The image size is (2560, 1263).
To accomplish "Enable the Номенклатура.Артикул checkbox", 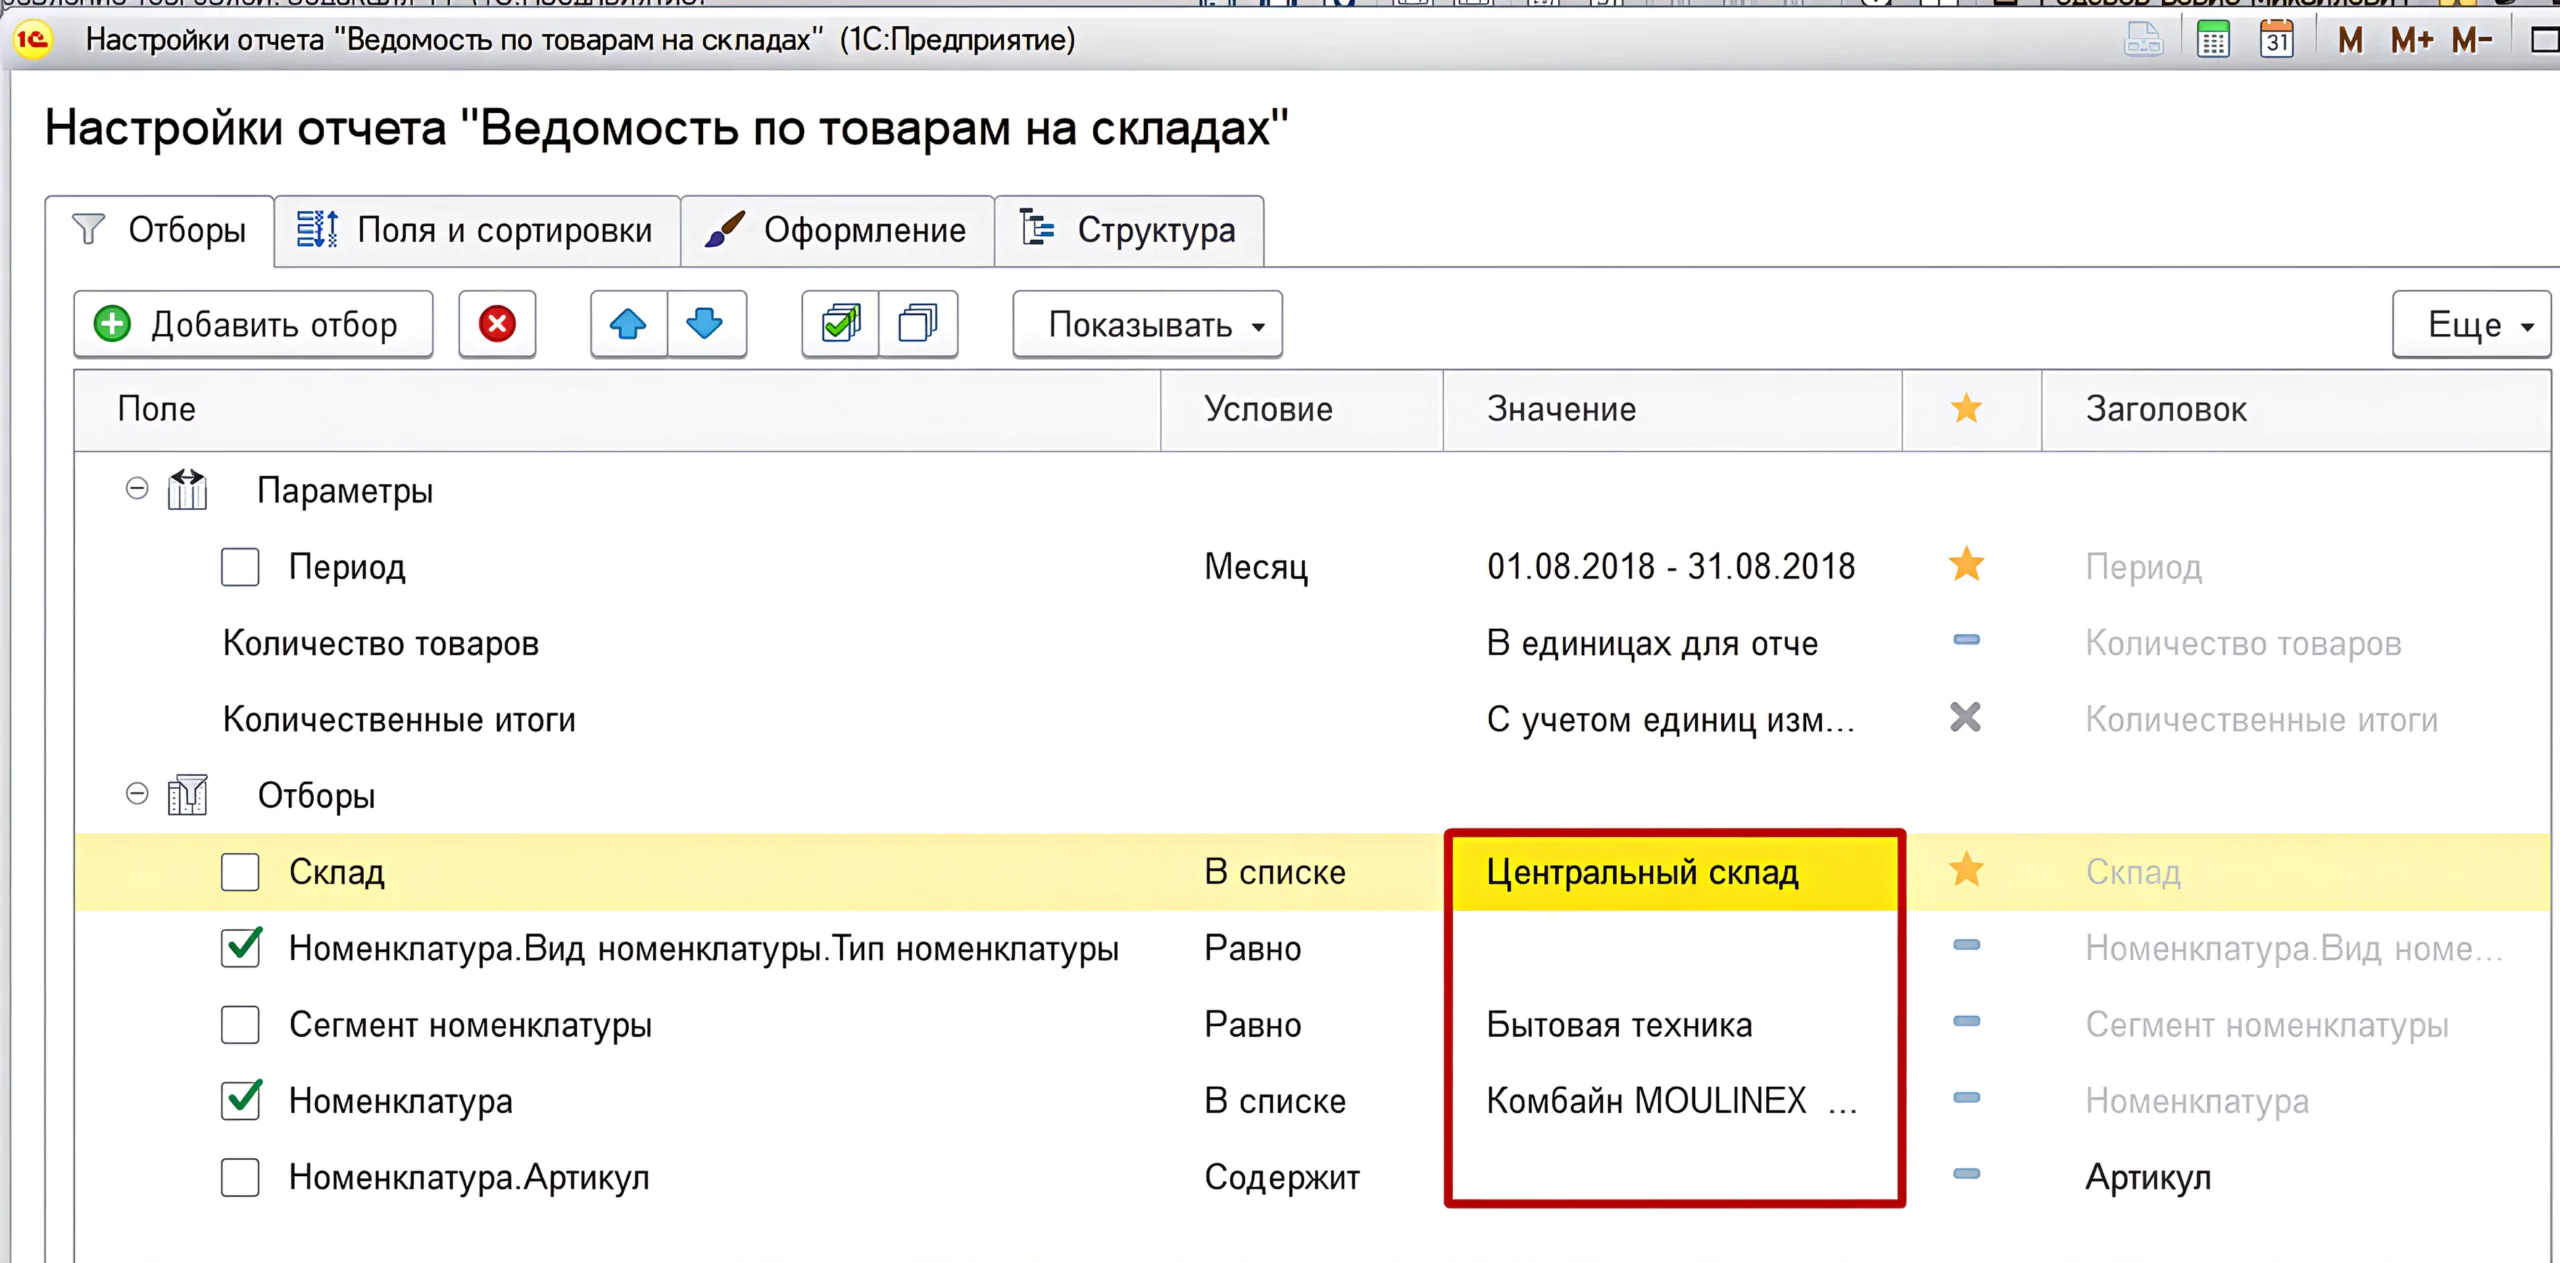I will [x=240, y=1177].
